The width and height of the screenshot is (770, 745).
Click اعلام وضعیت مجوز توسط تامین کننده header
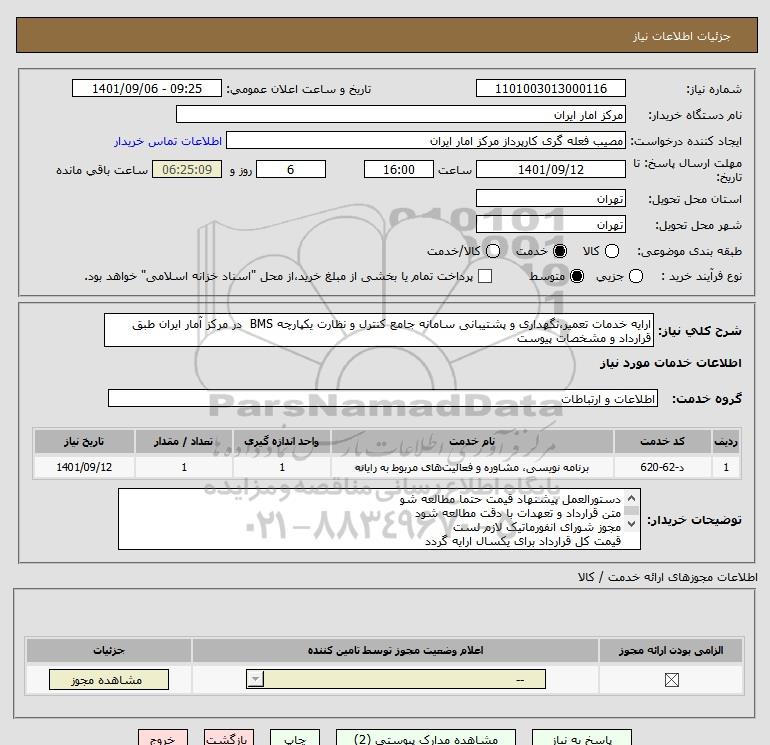395,650
